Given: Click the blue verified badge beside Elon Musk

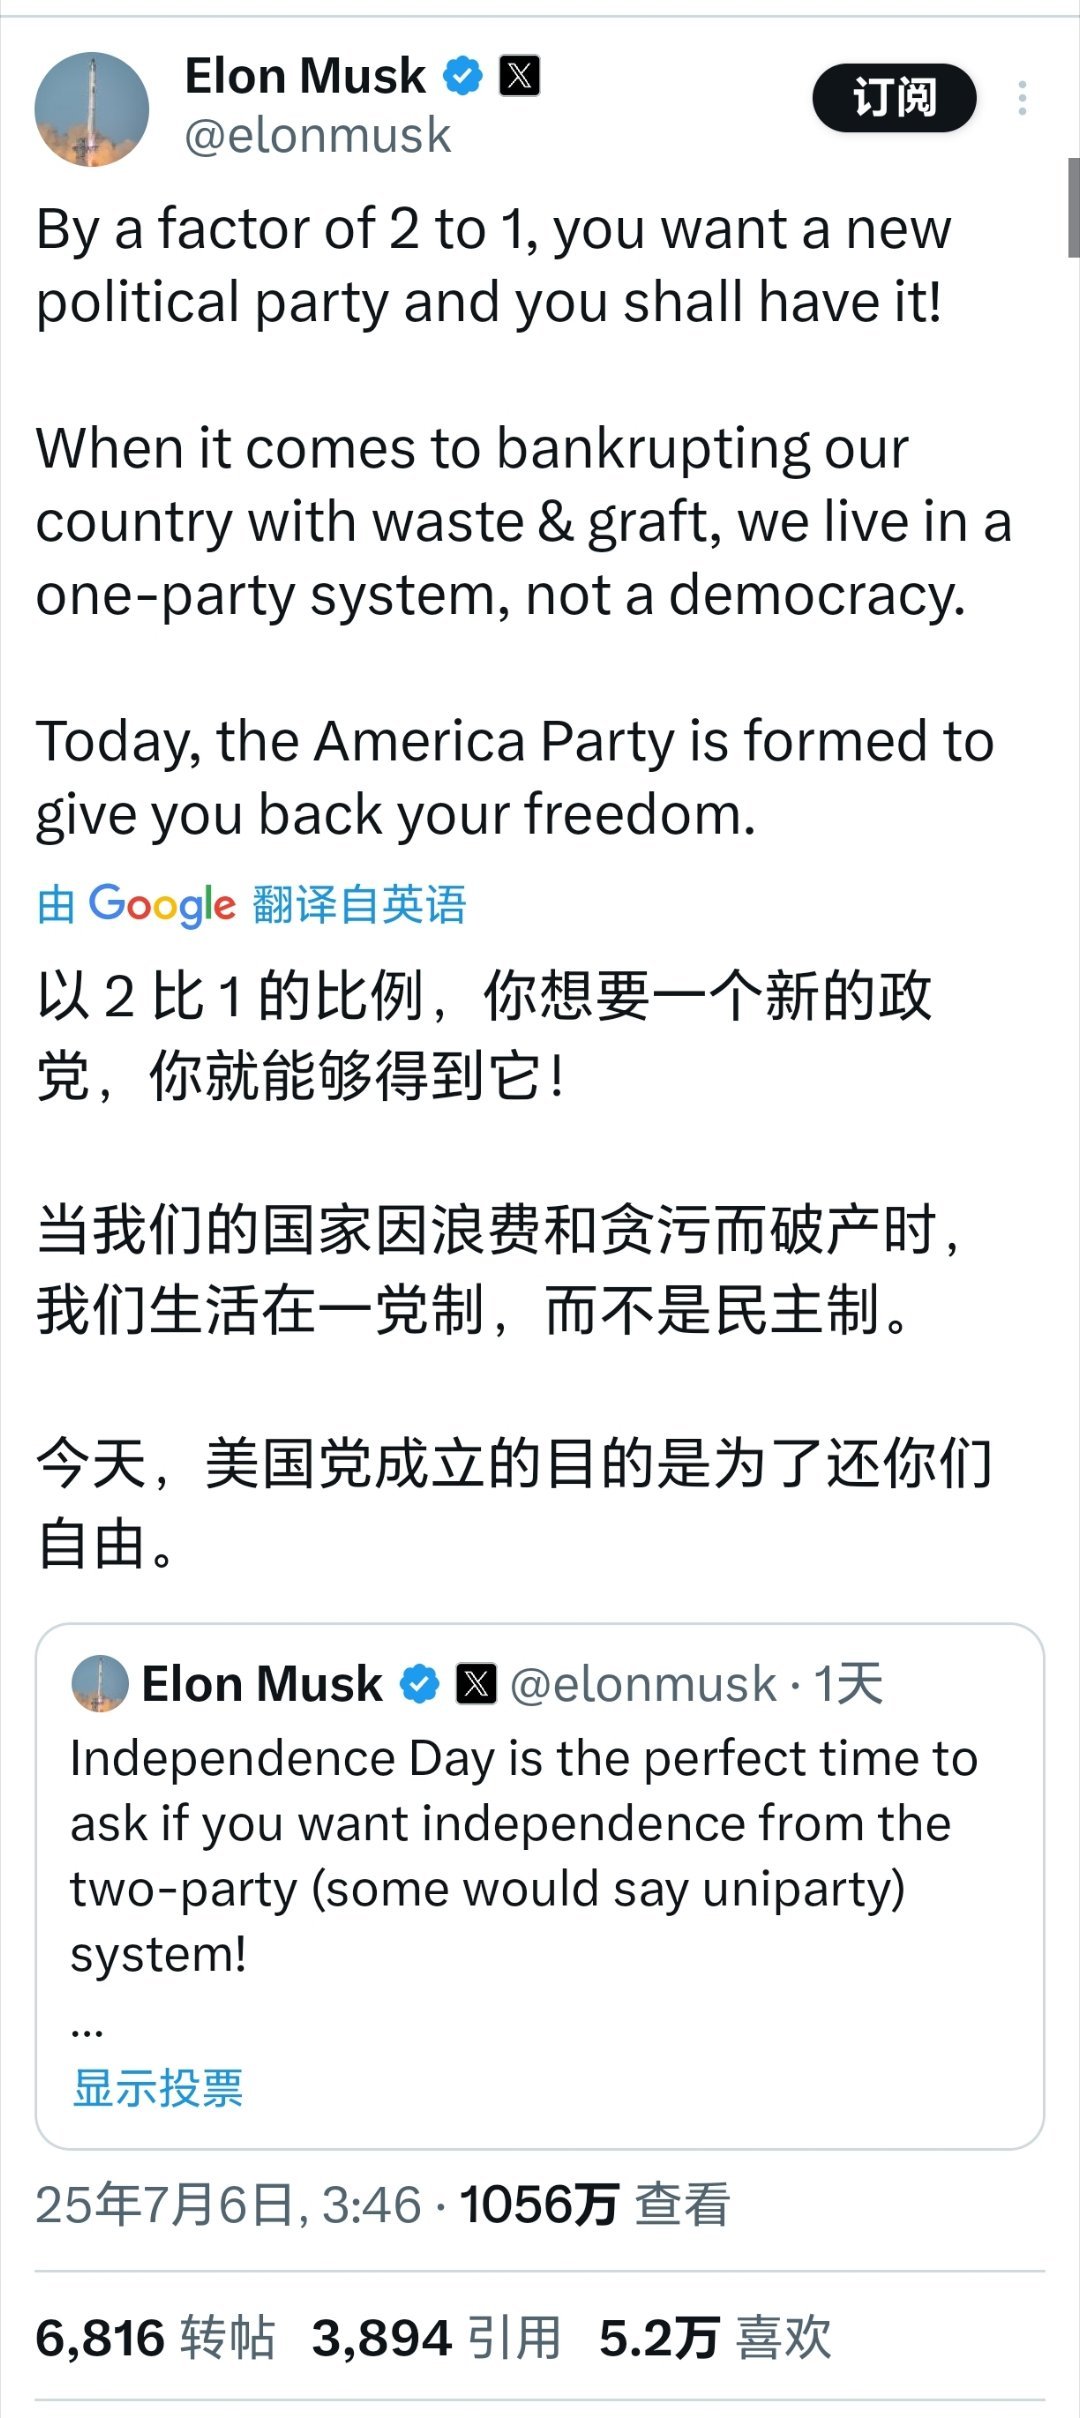Looking at the screenshot, I should pos(462,76).
